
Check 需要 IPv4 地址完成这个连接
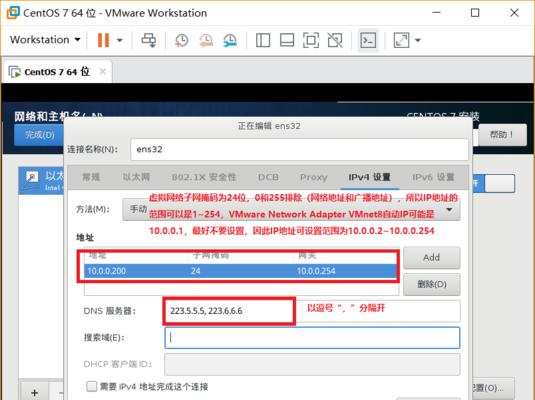point(91,386)
